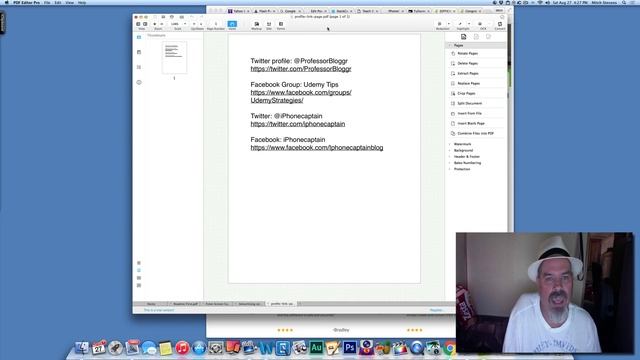Switch to the profile-link document tab at the bottom
640x360 pixels.
click(282, 304)
